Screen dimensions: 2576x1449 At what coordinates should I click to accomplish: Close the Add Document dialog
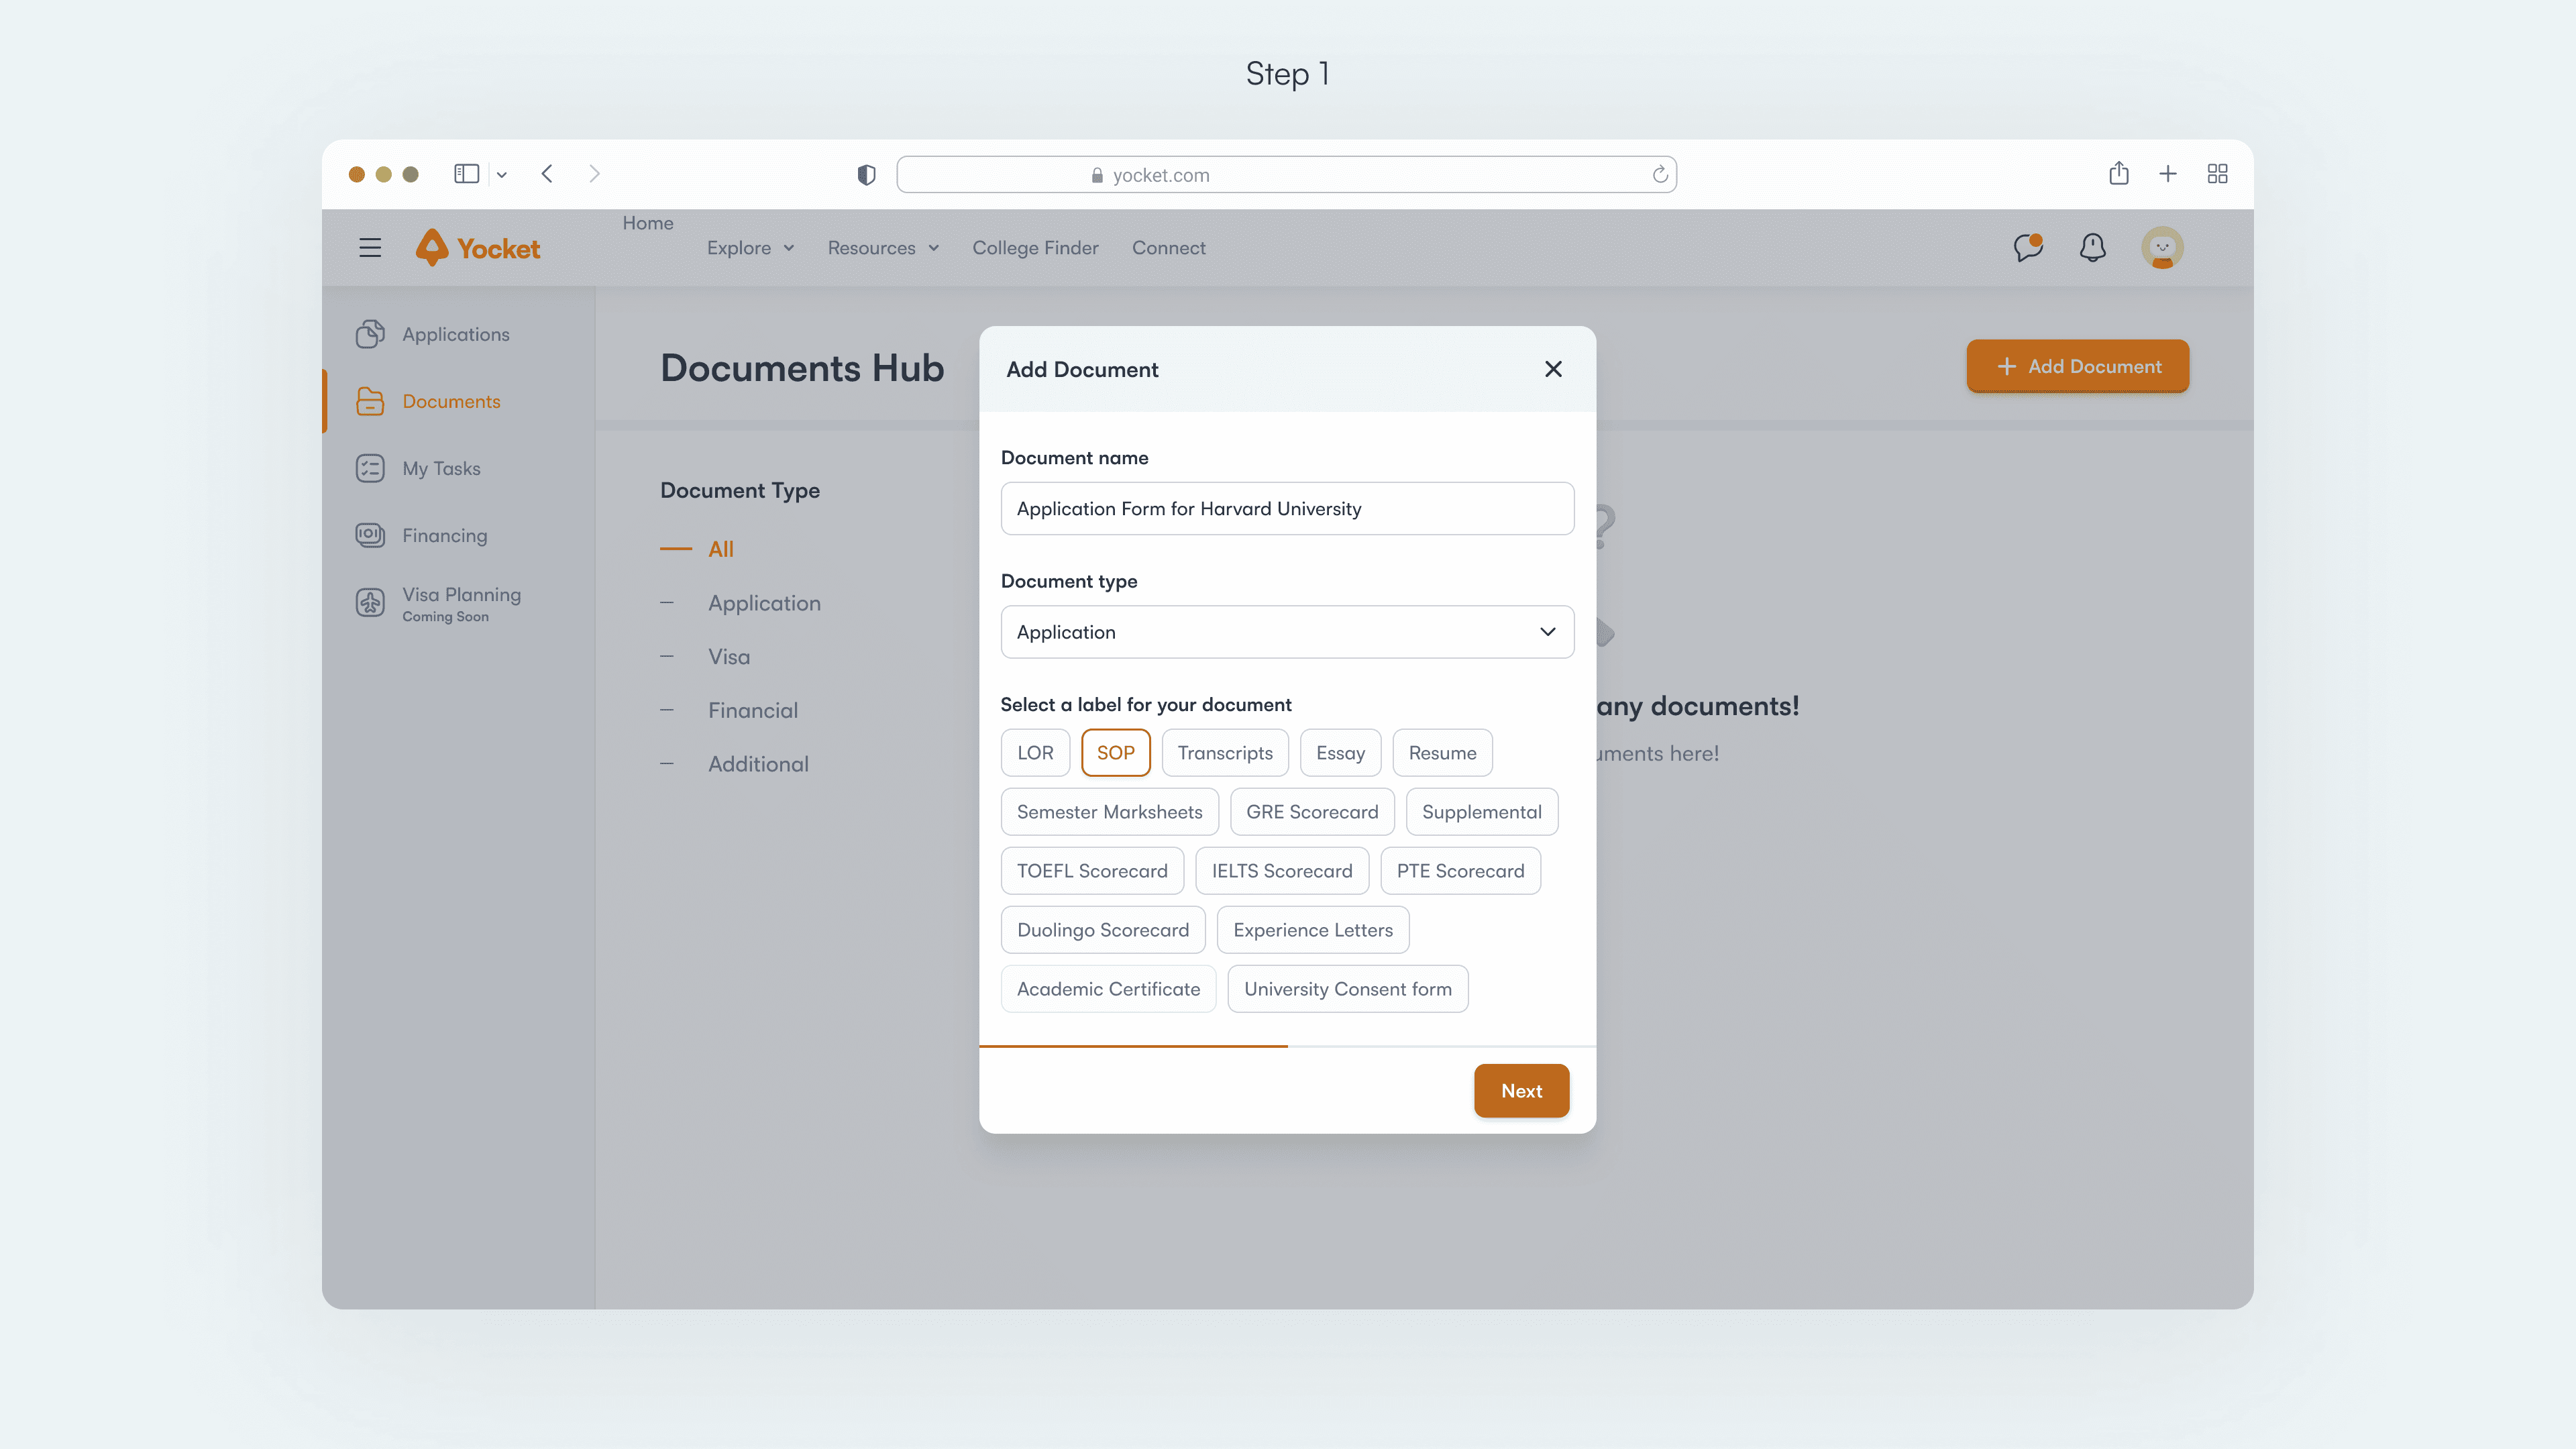point(1552,370)
